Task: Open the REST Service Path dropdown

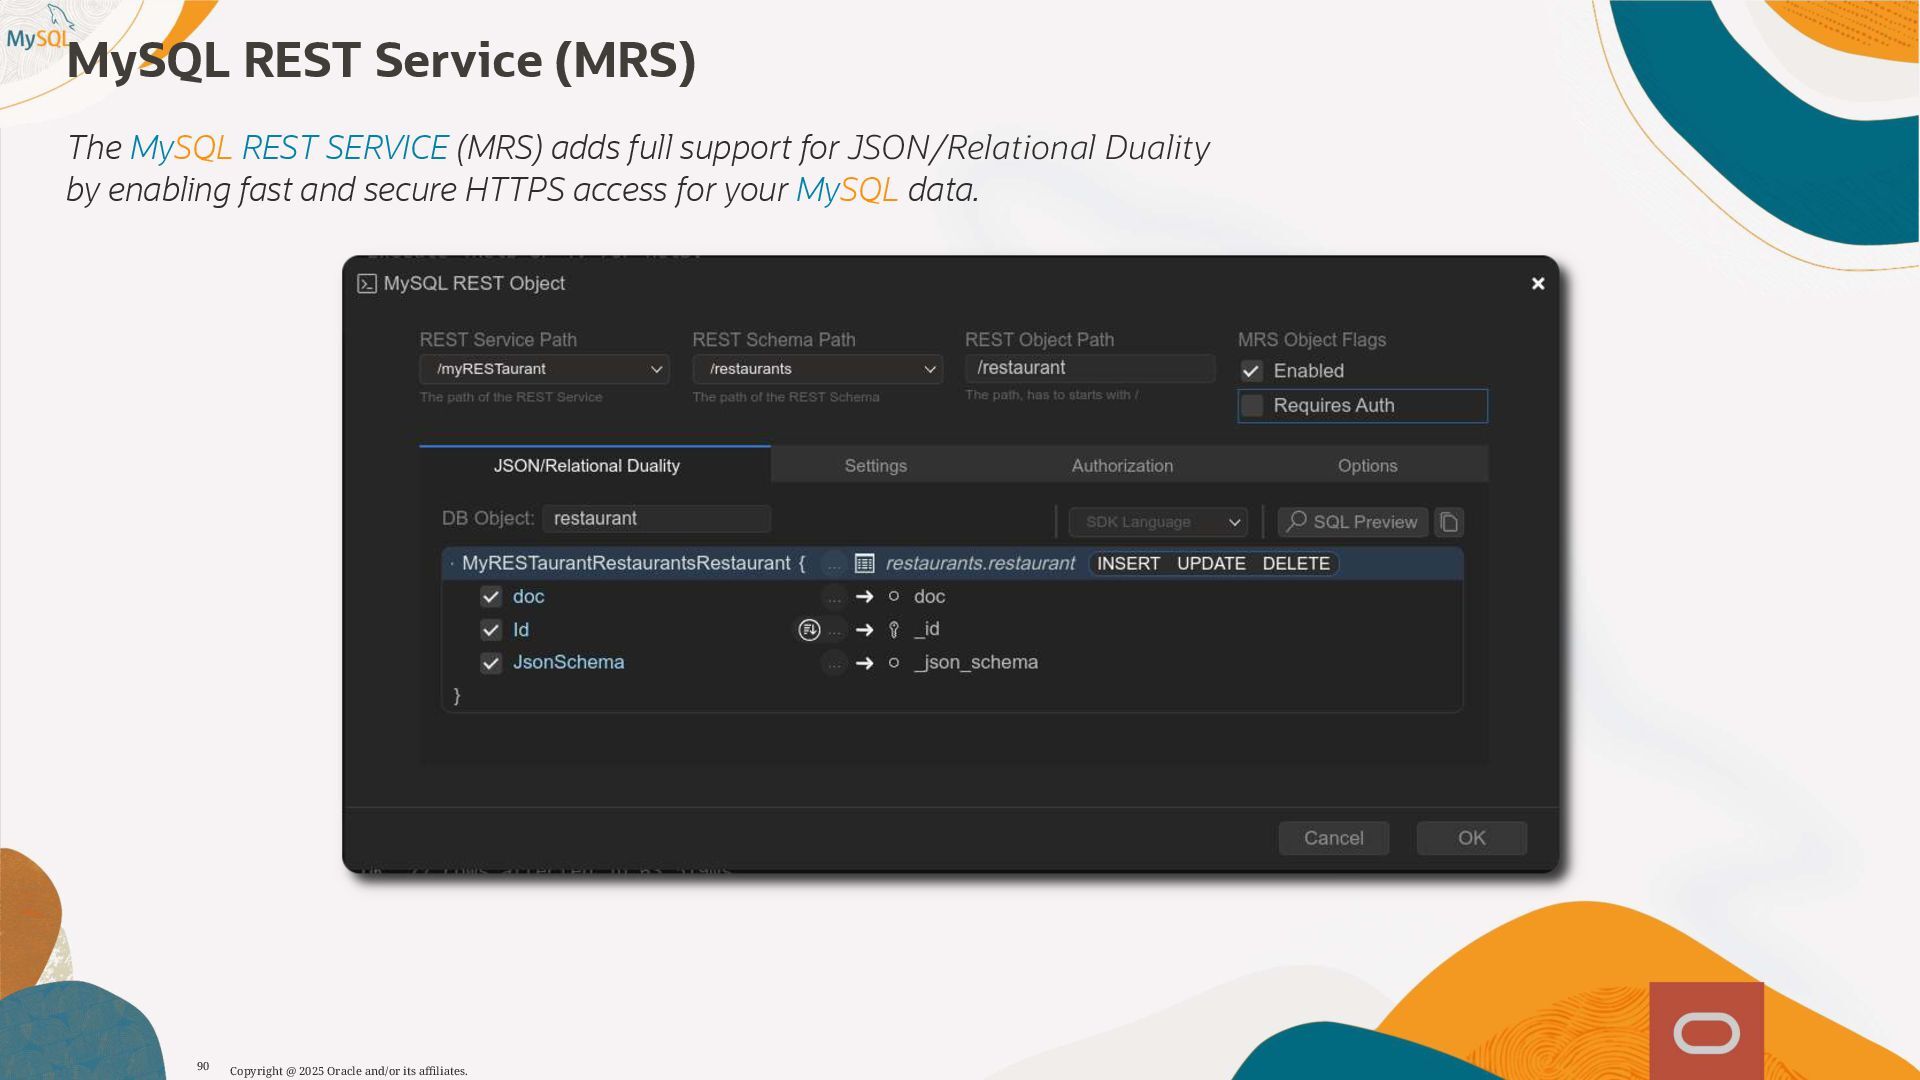Action: tap(545, 369)
